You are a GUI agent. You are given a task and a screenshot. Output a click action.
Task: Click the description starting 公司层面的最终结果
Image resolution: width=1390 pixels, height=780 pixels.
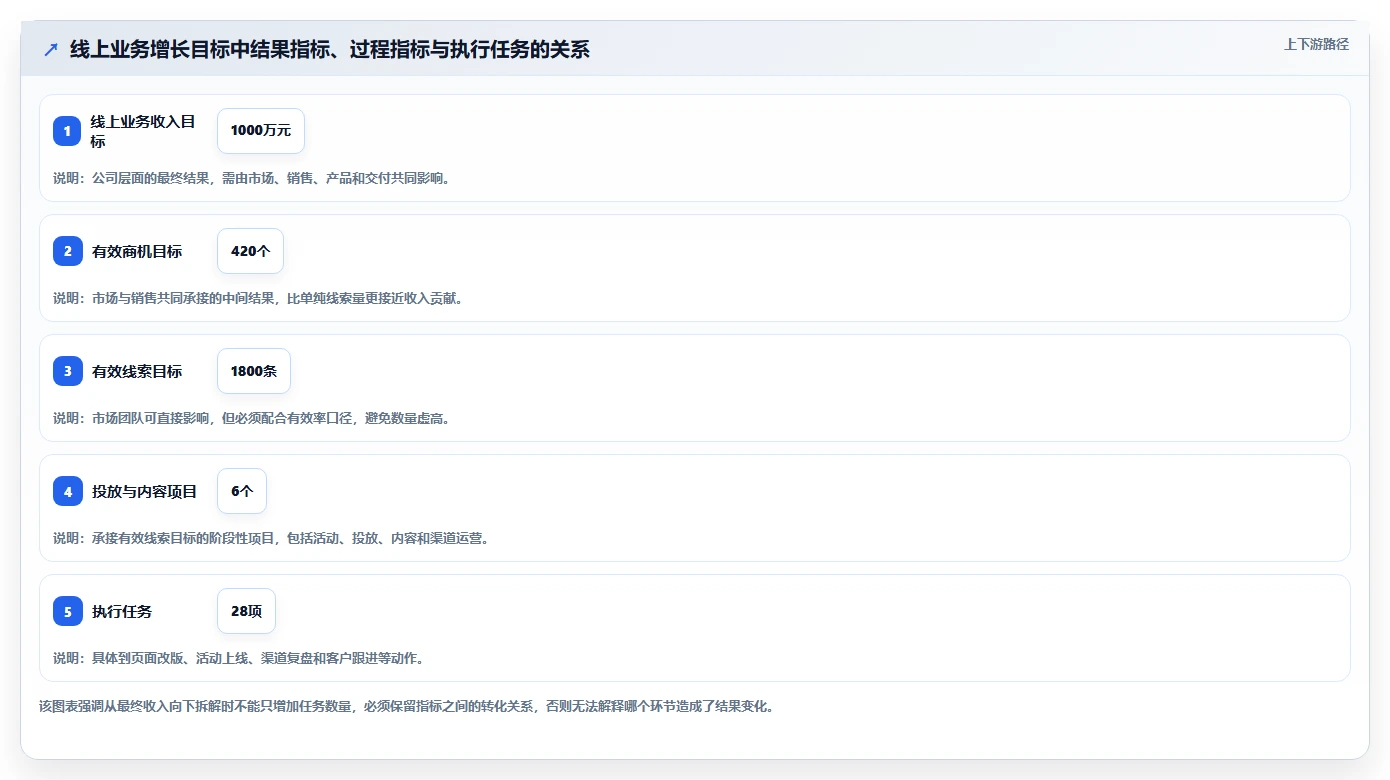(252, 178)
